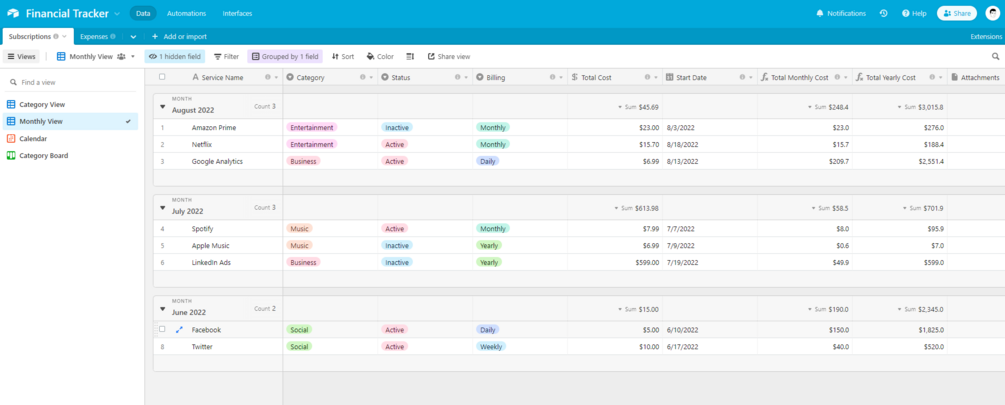Collapse the July 2022 group
This screenshot has height=405, width=1005.
point(162,208)
